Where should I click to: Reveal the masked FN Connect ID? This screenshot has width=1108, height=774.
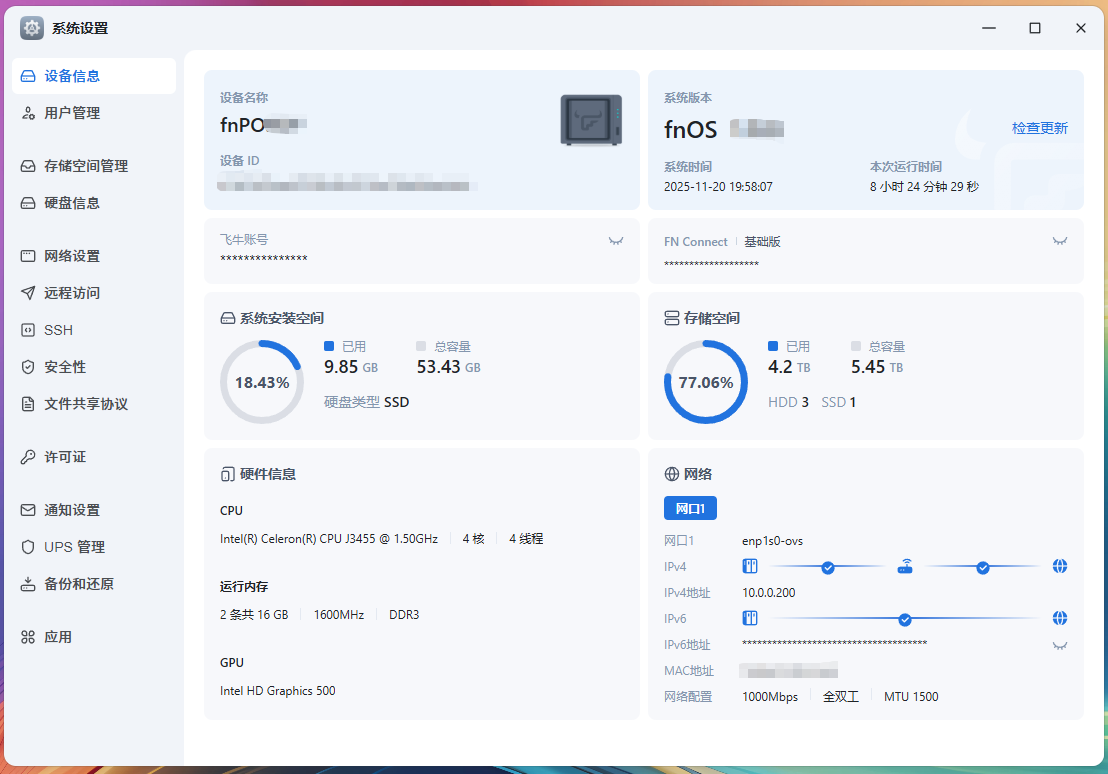(x=1060, y=241)
